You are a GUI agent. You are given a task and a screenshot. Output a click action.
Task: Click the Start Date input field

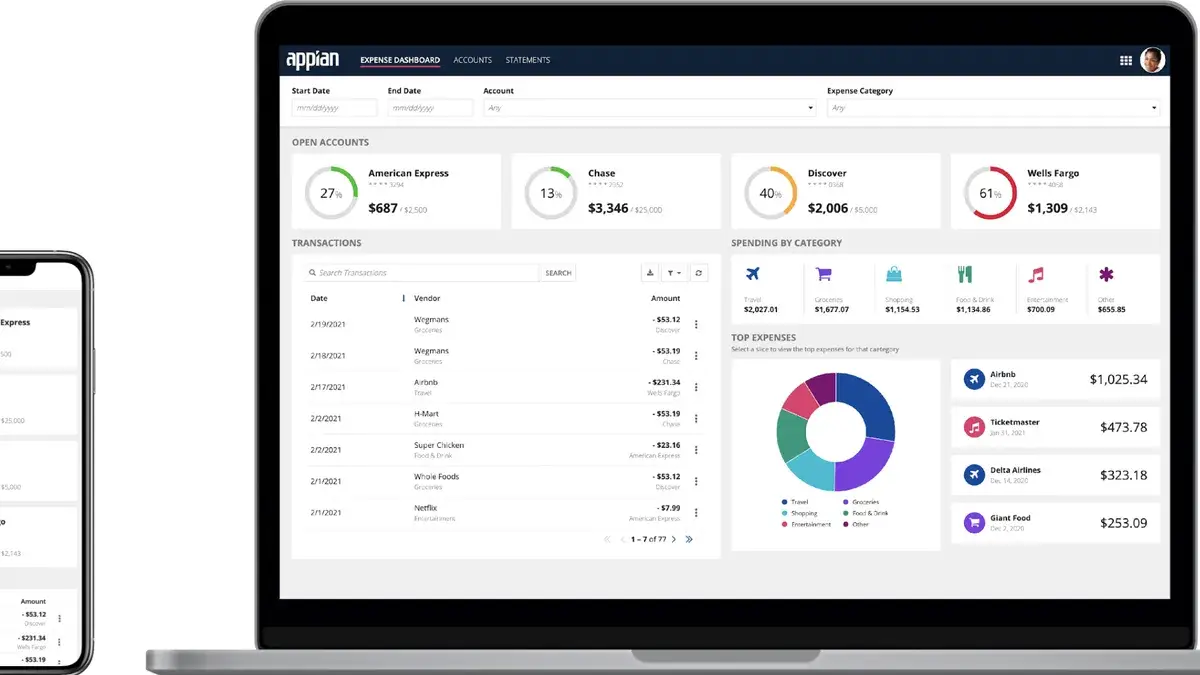tap(333, 107)
